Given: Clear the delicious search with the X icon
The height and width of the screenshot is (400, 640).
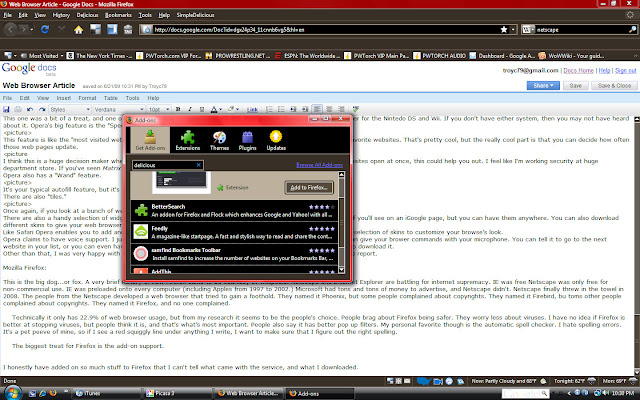Looking at the screenshot, I should pos(199,165).
